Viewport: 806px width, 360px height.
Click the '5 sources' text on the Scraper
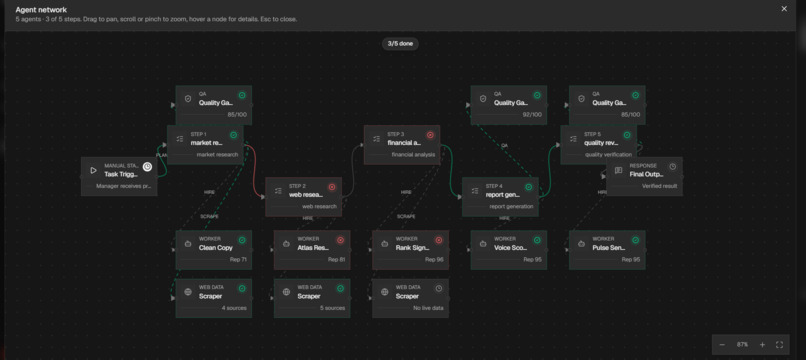point(332,308)
